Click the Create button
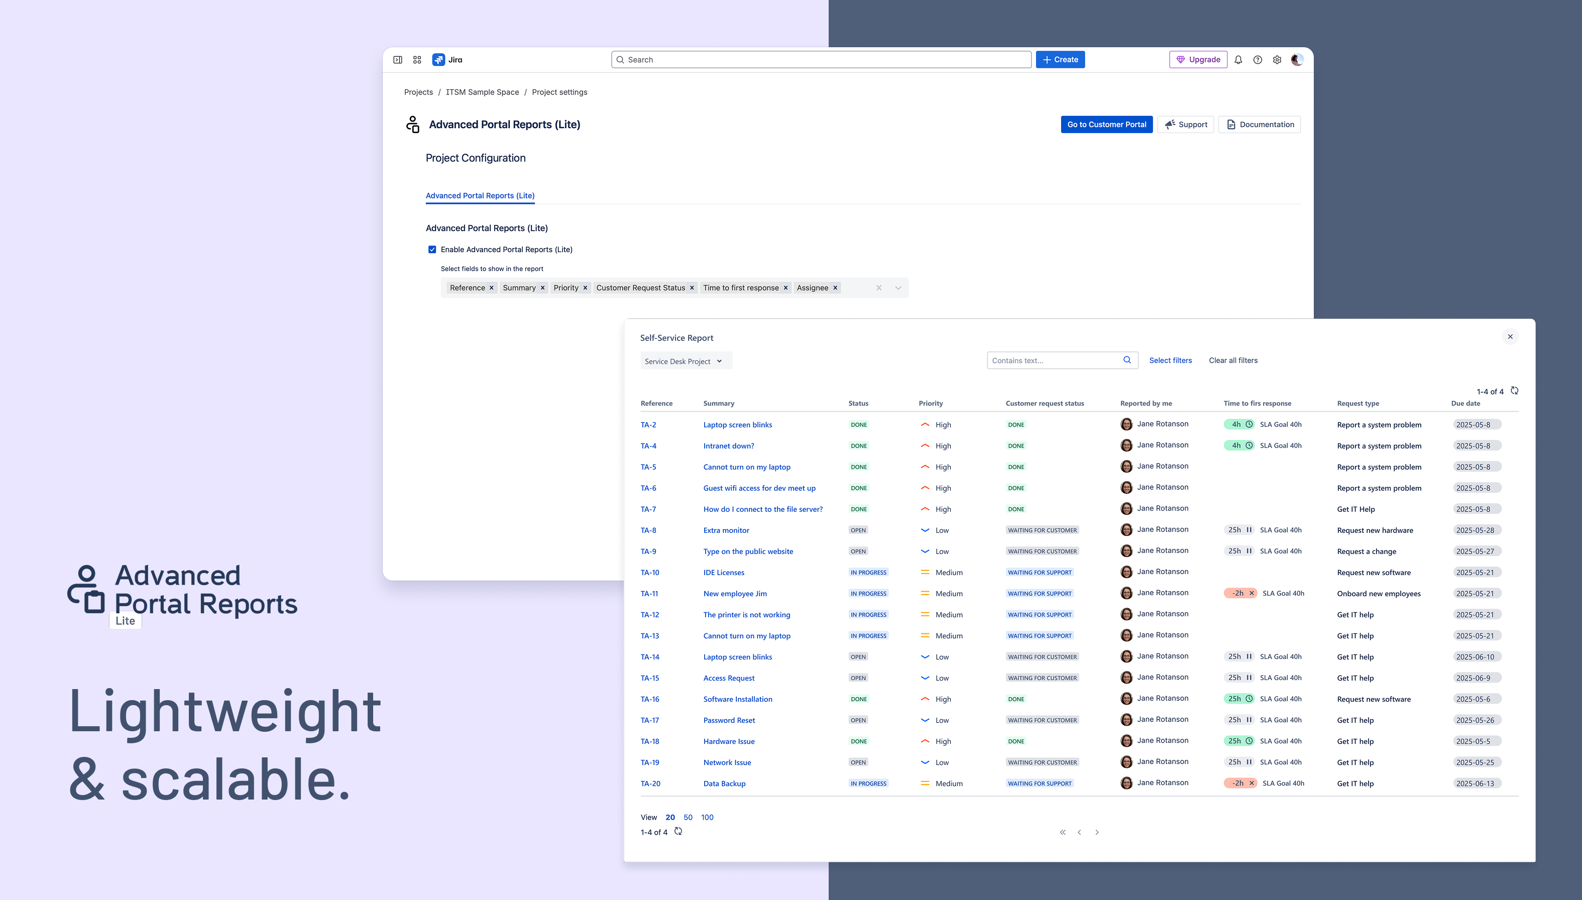 (1060, 60)
